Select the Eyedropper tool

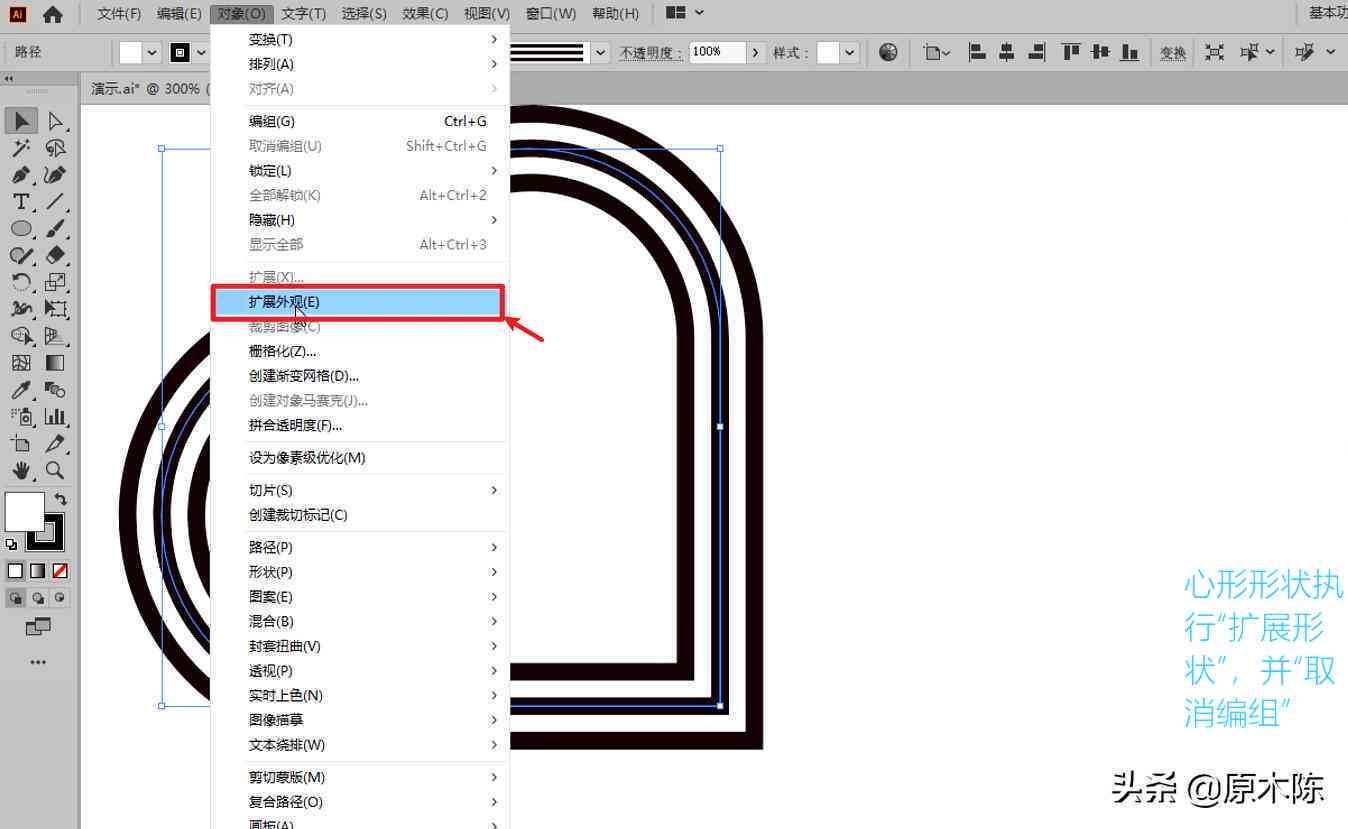tap(21, 390)
